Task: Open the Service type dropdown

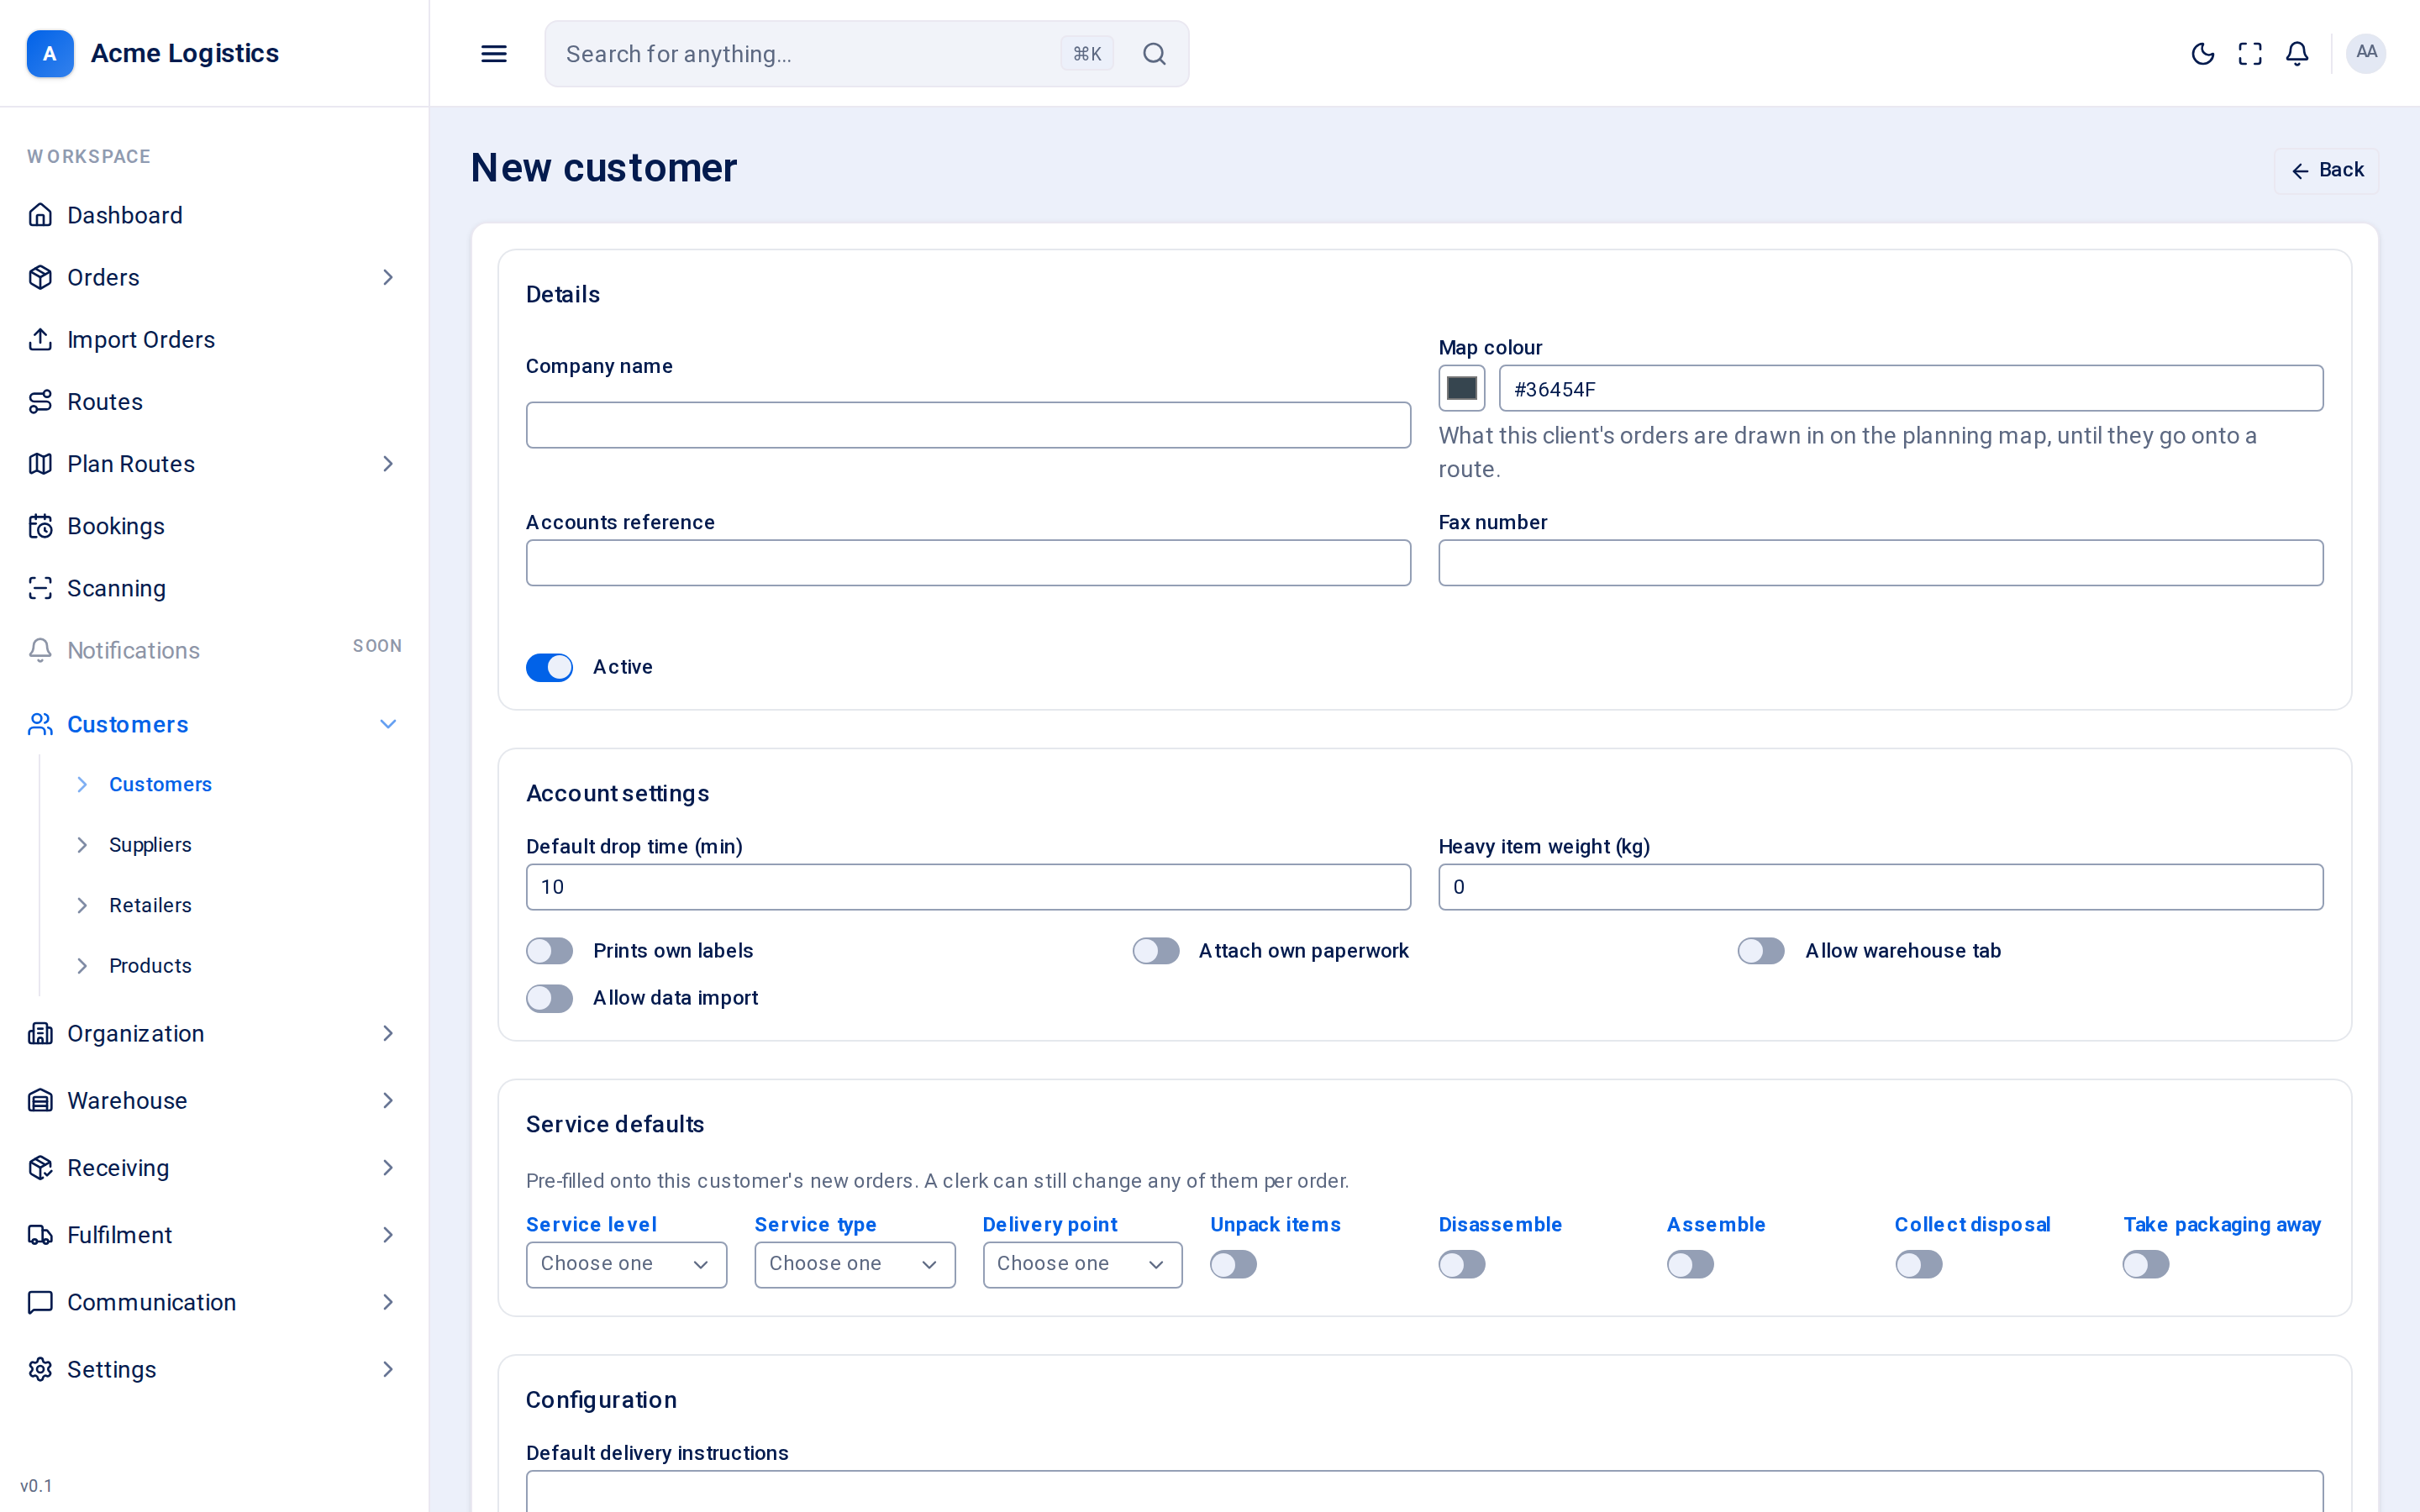Action: [855, 1265]
